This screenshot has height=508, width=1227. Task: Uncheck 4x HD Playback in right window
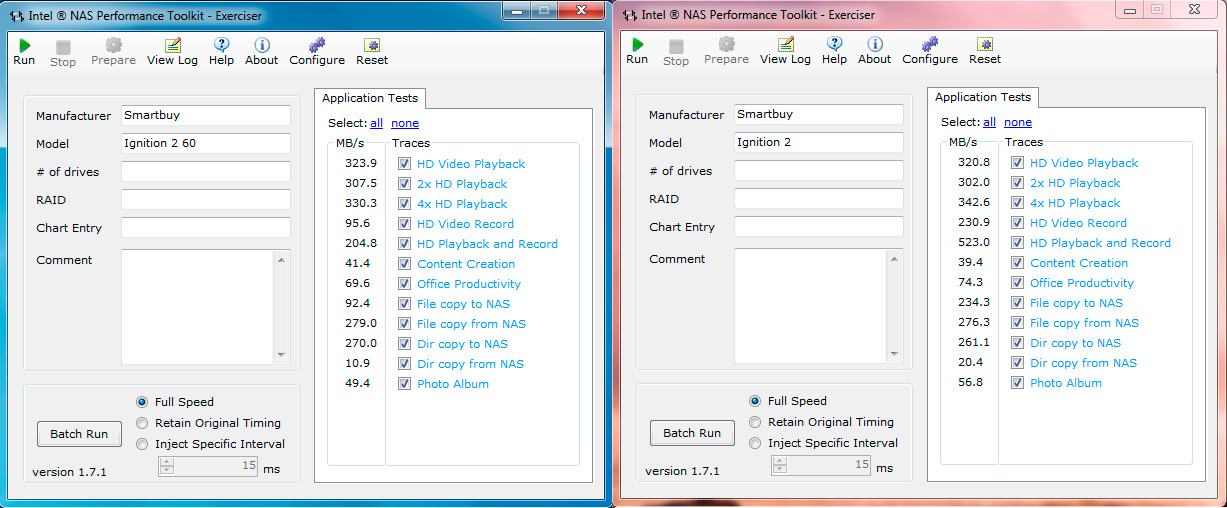1017,203
